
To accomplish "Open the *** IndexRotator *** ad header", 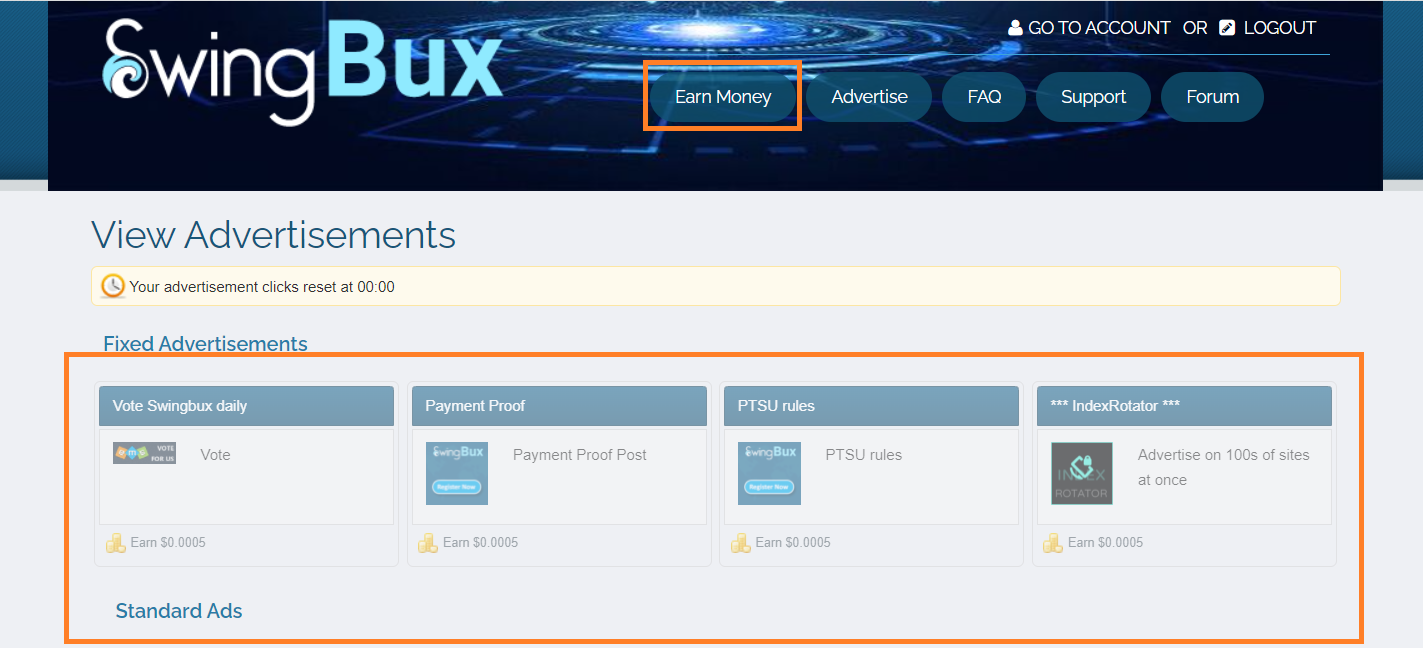I will pos(1184,406).
